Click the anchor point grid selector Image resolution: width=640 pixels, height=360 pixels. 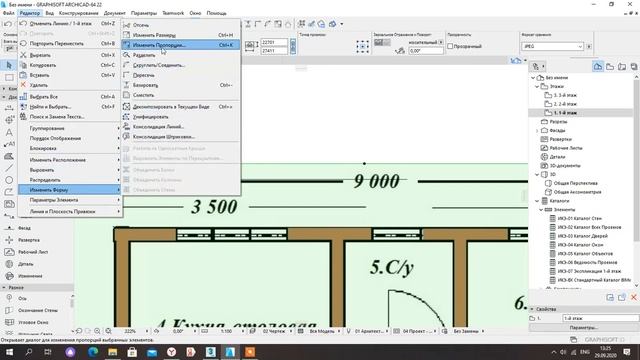(362, 47)
